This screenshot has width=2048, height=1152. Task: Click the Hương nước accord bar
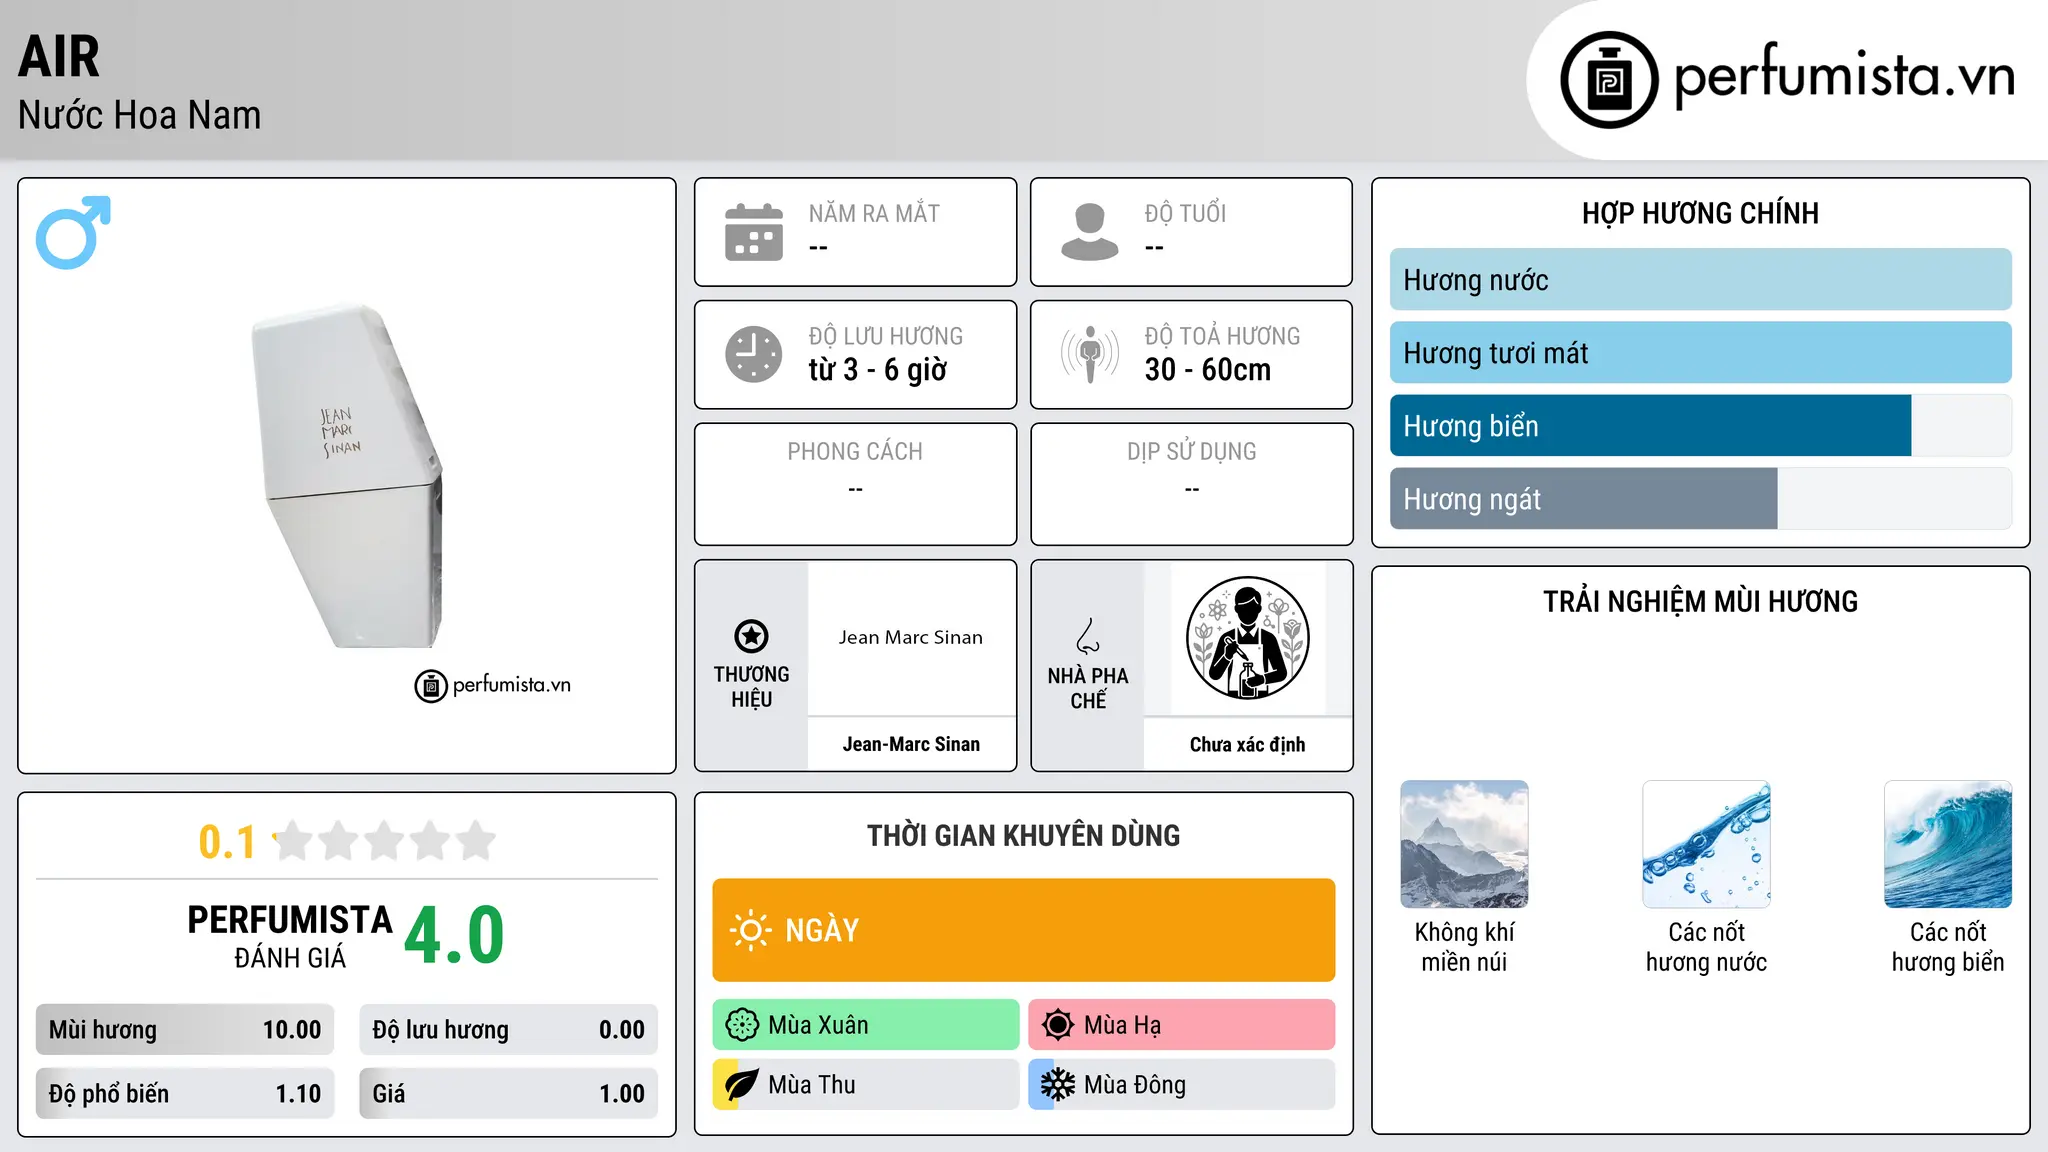[1701, 280]
